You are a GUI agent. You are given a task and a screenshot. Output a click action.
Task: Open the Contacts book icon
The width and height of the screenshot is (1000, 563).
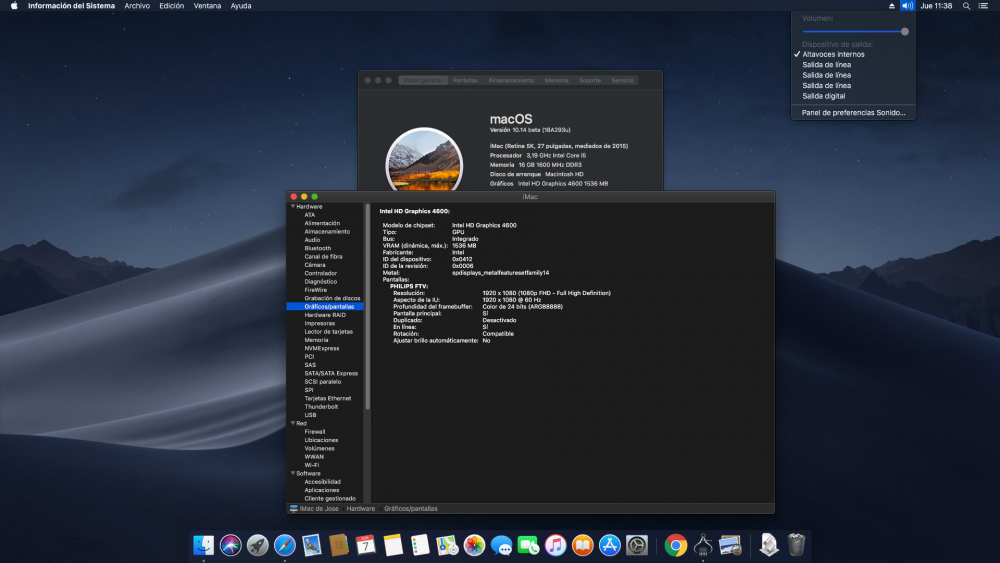[x=339, y=545]
